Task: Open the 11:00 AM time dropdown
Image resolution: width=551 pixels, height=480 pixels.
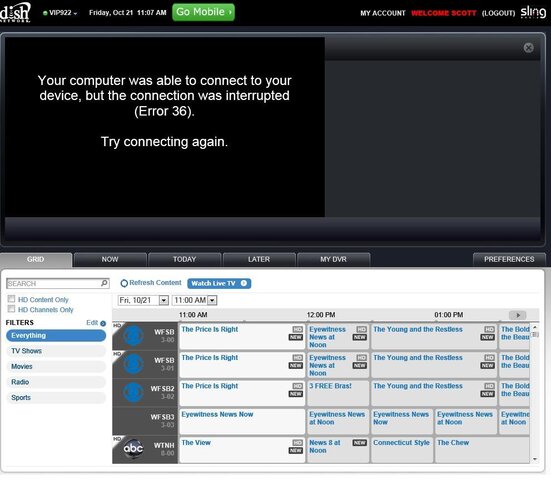Action: coord(212,300)
